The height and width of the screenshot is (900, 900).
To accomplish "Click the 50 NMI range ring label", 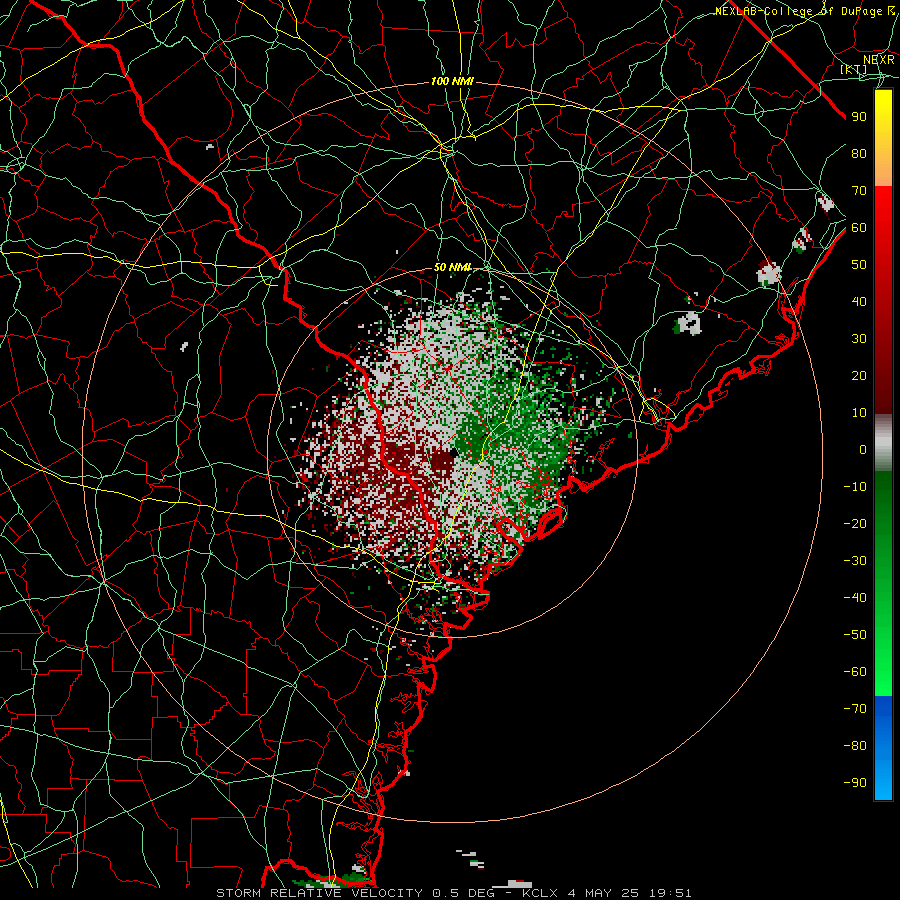I will [x=452, y=267].
